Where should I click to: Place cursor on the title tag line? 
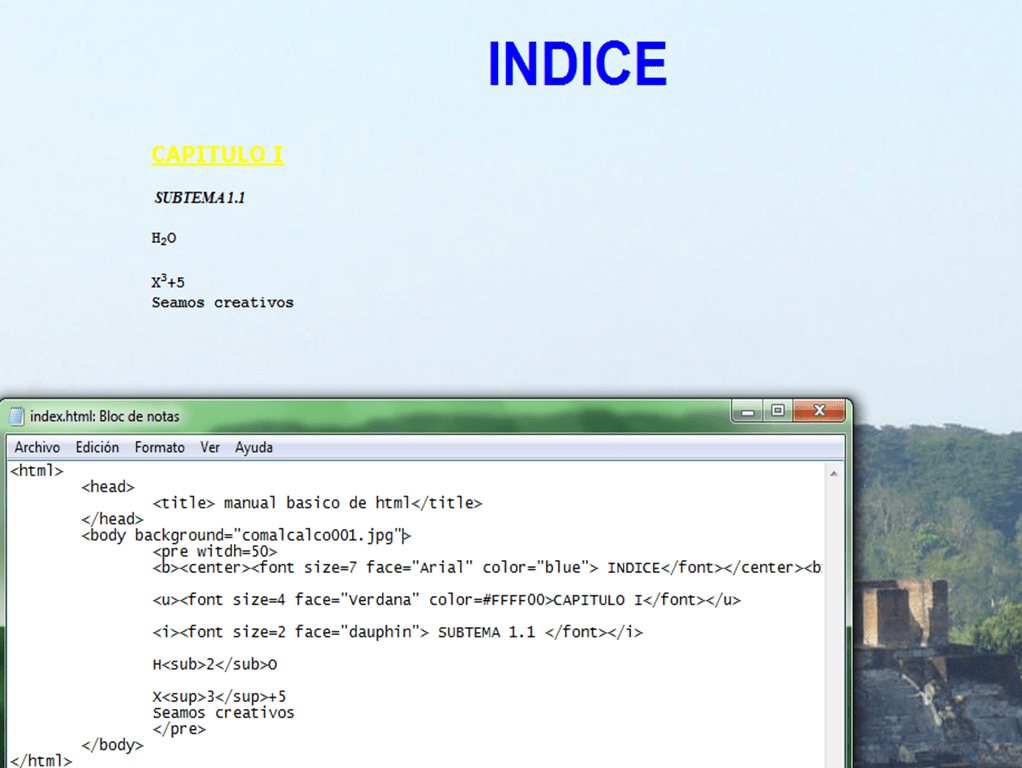pyautogui.click(x=317, y=503)
